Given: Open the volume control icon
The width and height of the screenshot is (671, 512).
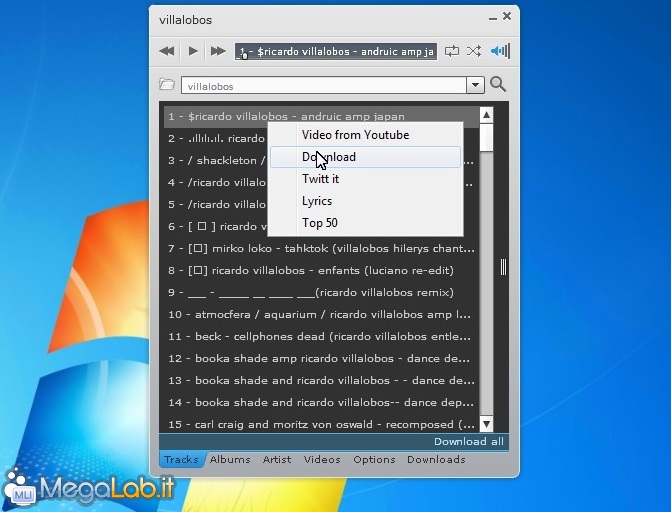Looking at the screenshot, I should [x=500, y=51].
